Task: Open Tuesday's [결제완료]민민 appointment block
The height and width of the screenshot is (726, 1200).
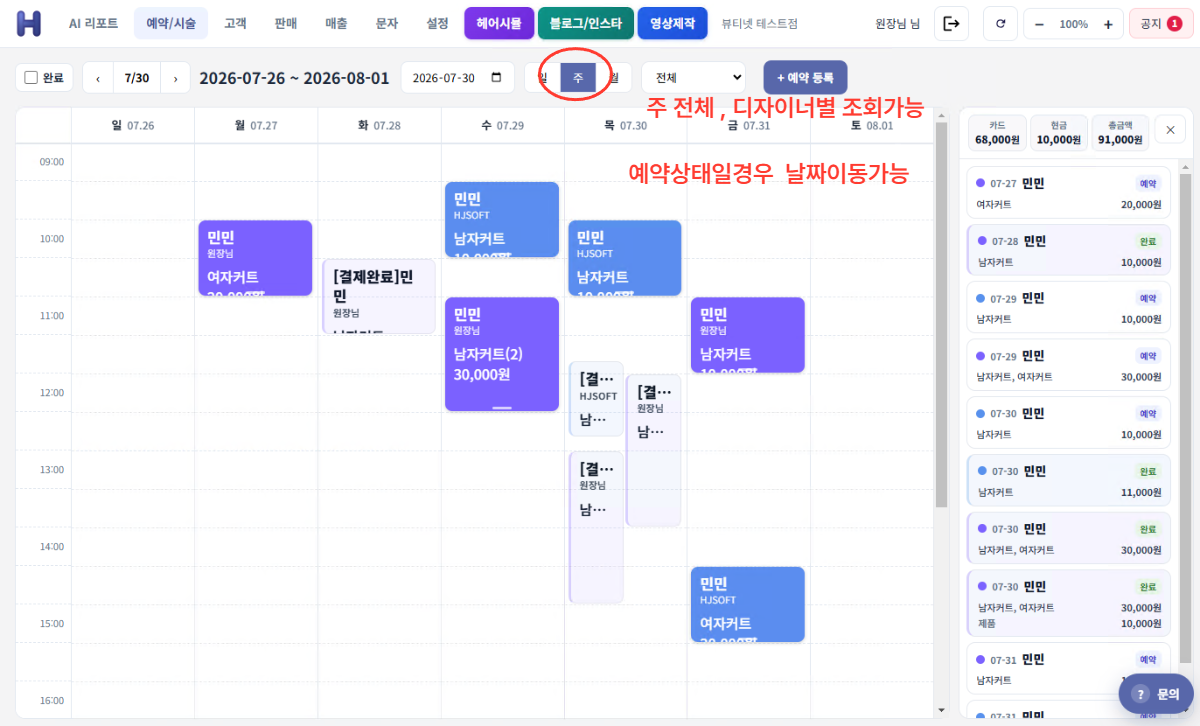Action: point(379,296)
